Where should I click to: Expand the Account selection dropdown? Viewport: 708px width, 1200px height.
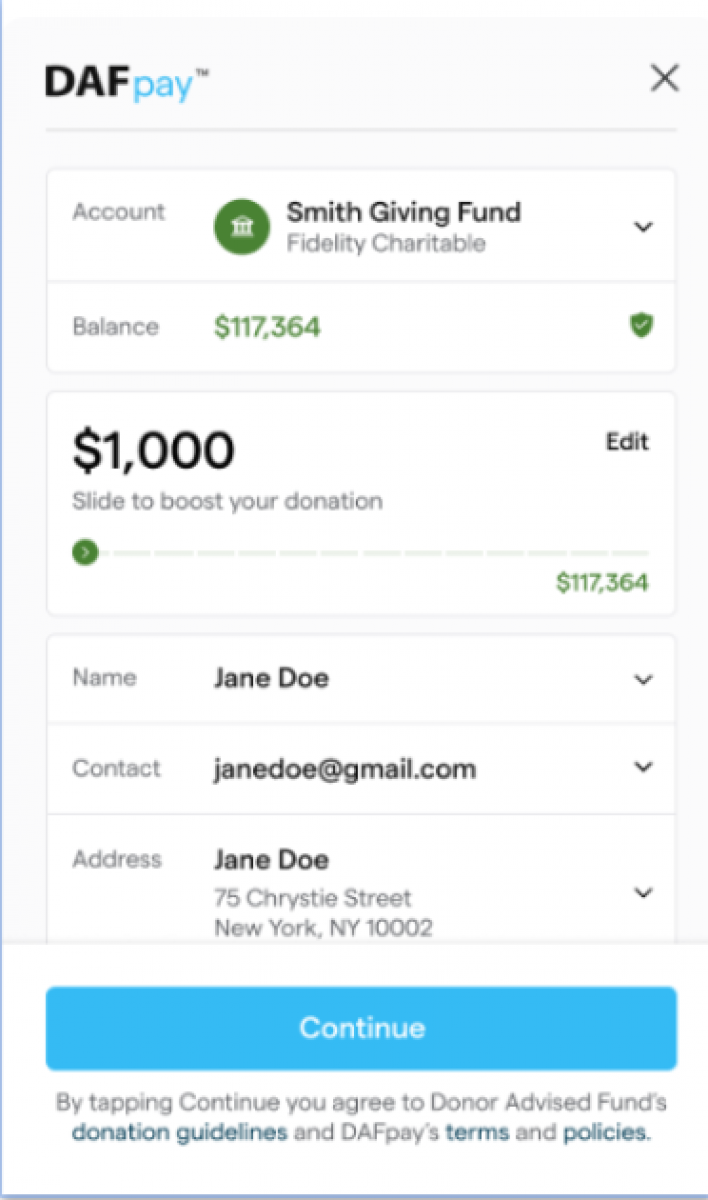click(643, 227)
